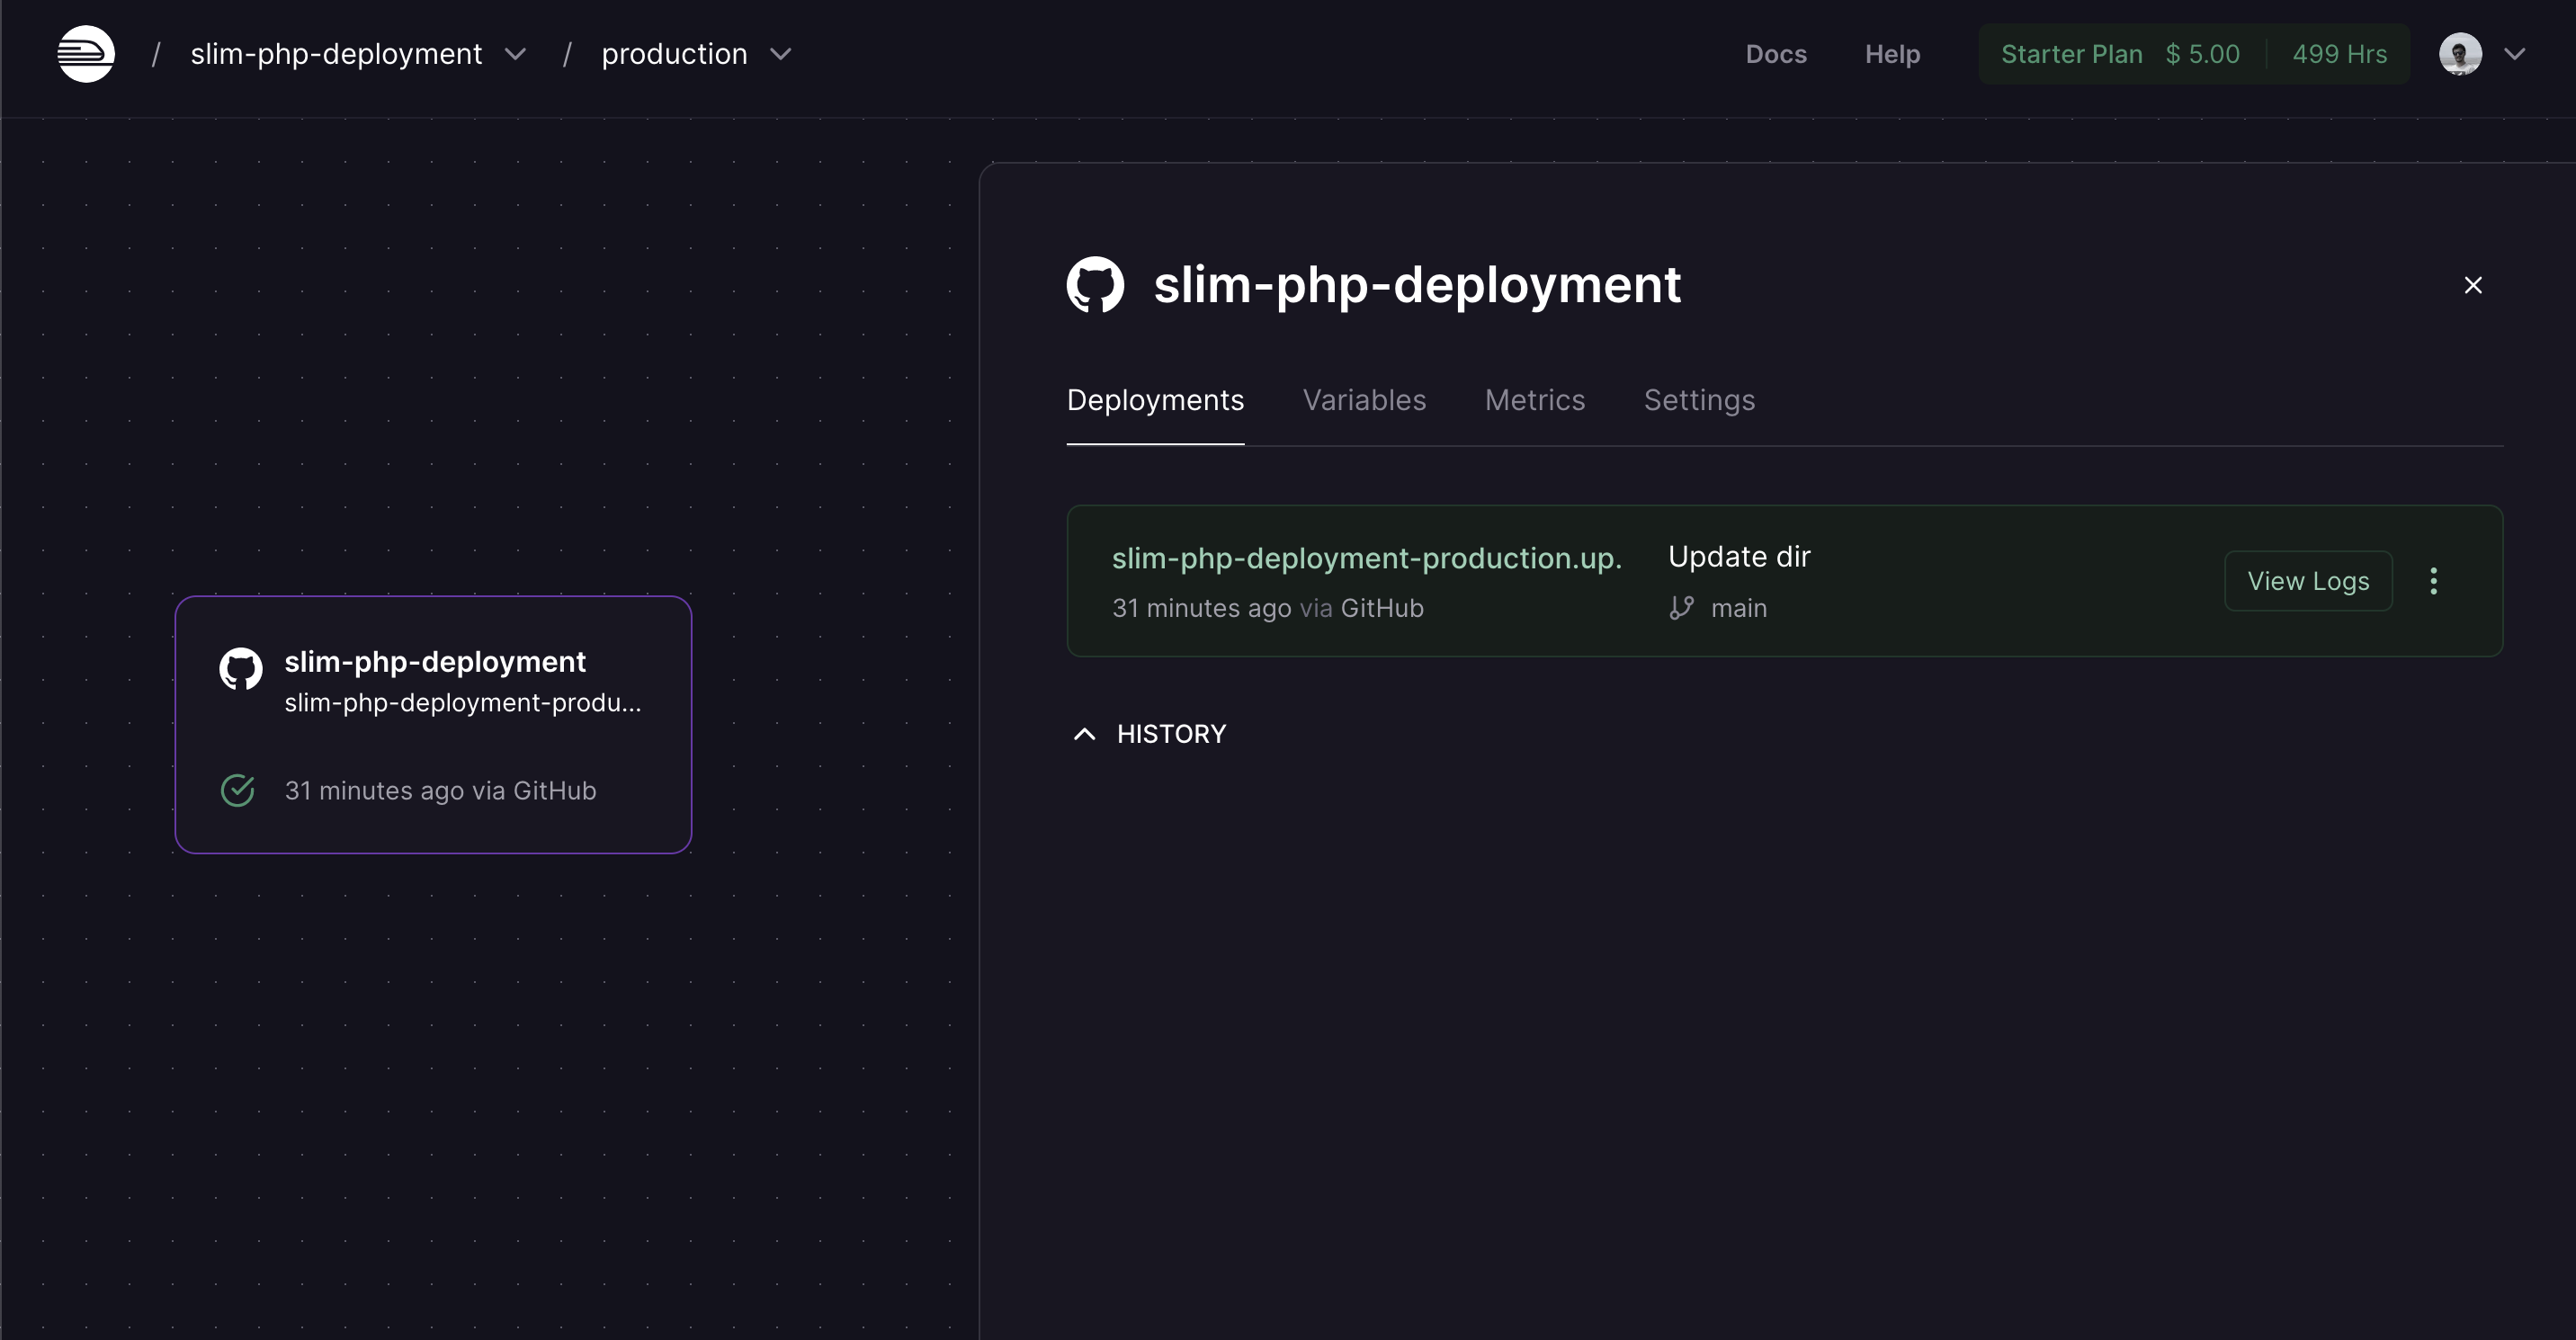Viewport: 2576px width, 1340px height.
Task: Click the user avatar picture
Action: coord(2459,54)
